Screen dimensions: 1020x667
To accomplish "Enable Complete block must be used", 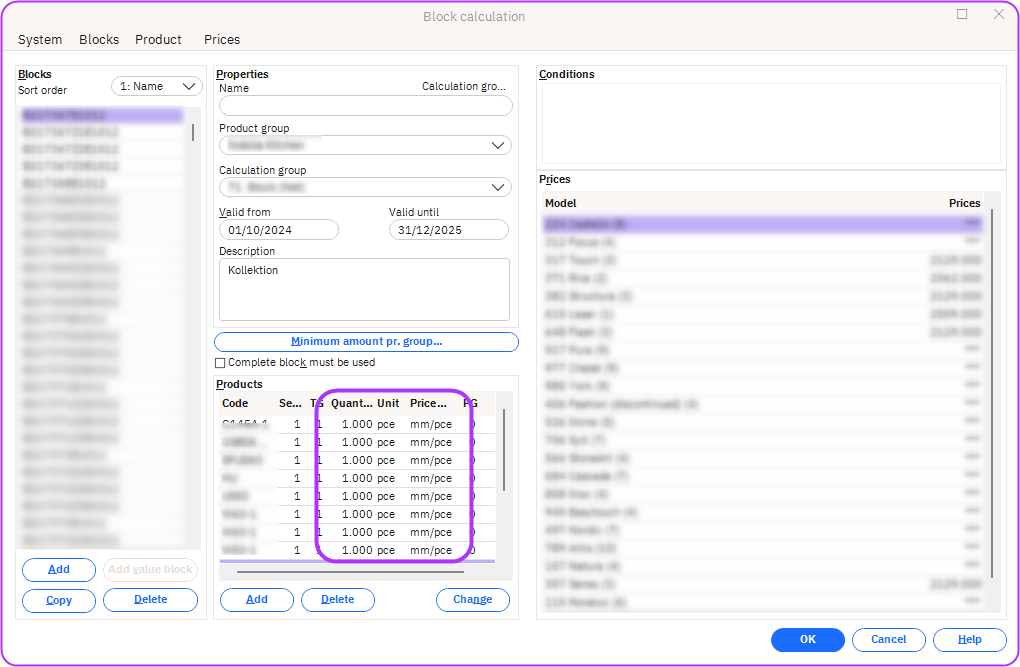I will click(221, 363).
